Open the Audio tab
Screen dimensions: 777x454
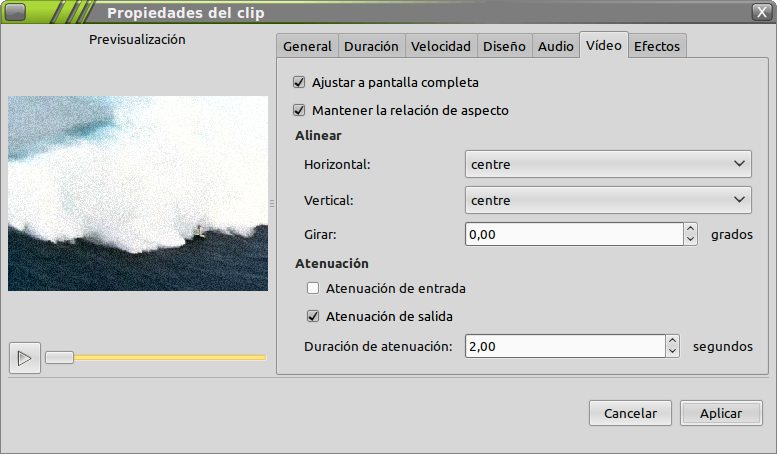pyautogui.click(x=555, y=46)
